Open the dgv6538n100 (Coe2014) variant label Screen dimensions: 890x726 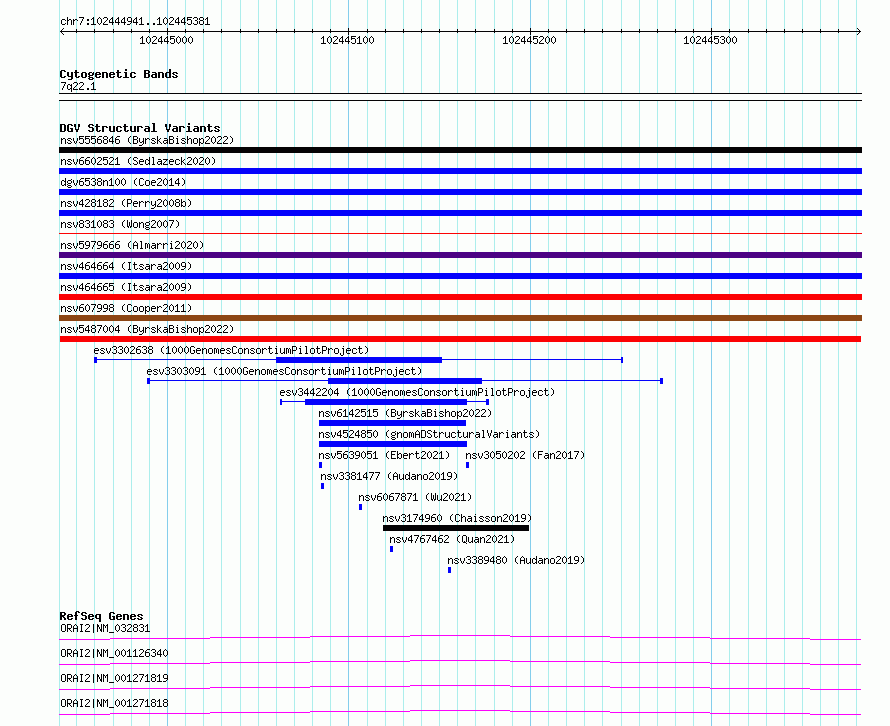point(123,182)
